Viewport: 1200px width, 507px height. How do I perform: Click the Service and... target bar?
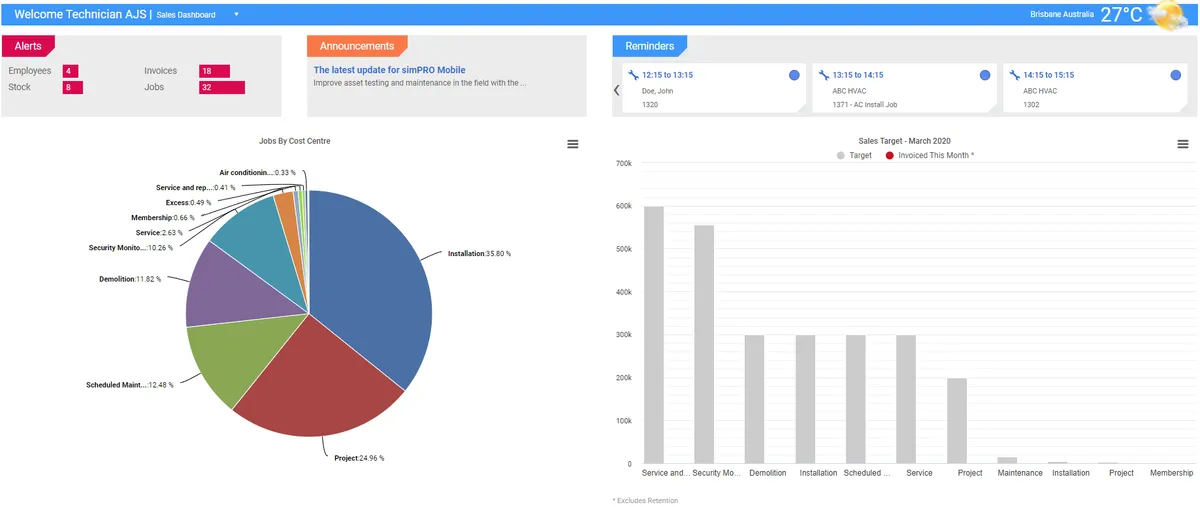click(x=653, y=335)
